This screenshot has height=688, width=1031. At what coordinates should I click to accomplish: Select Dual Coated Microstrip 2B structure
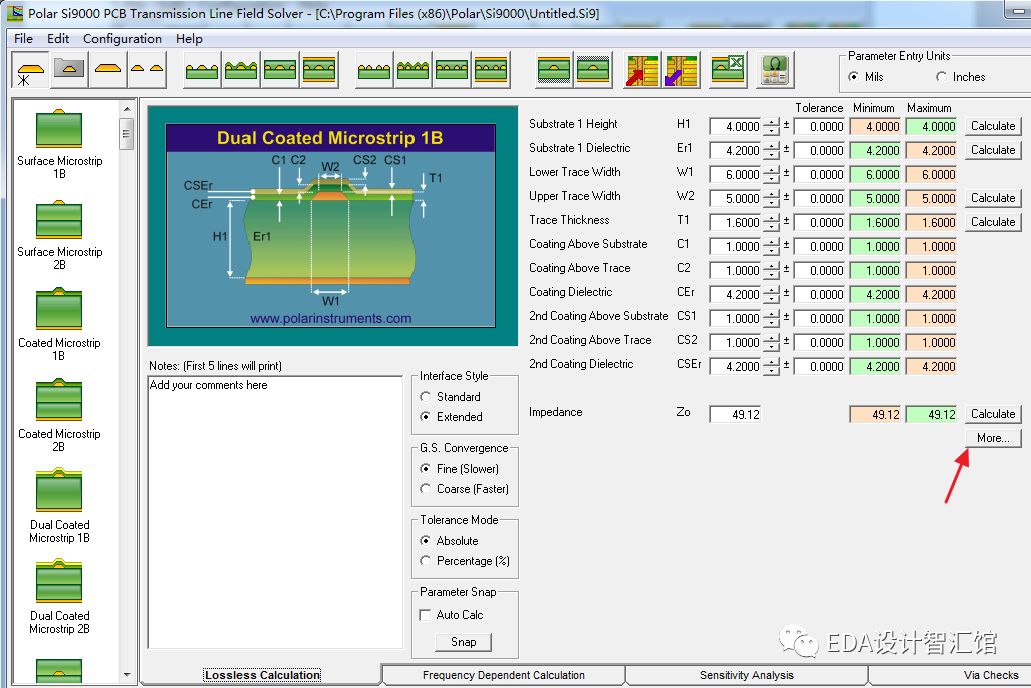pyautogui.click(x=59, y=599)
